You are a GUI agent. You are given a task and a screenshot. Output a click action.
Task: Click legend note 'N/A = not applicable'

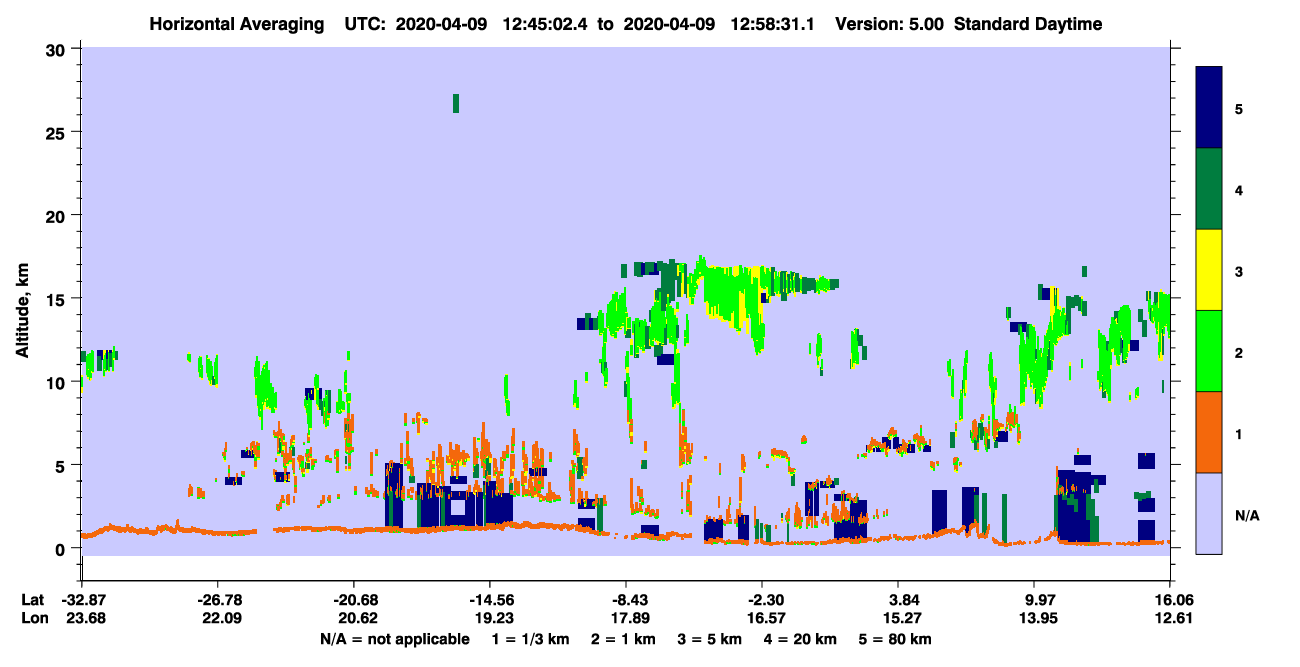(x=395, y=639)
